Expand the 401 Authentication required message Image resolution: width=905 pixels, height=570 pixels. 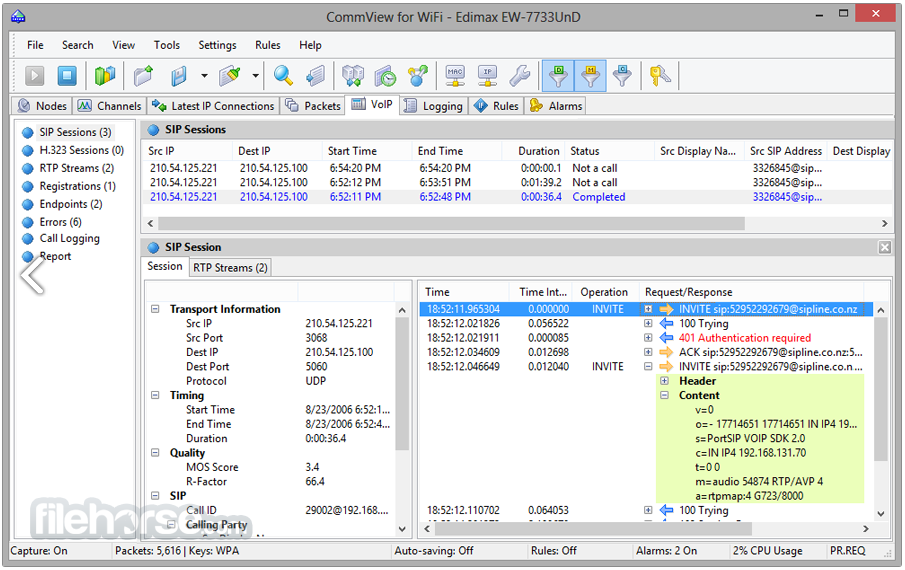(x=648, y=338)
